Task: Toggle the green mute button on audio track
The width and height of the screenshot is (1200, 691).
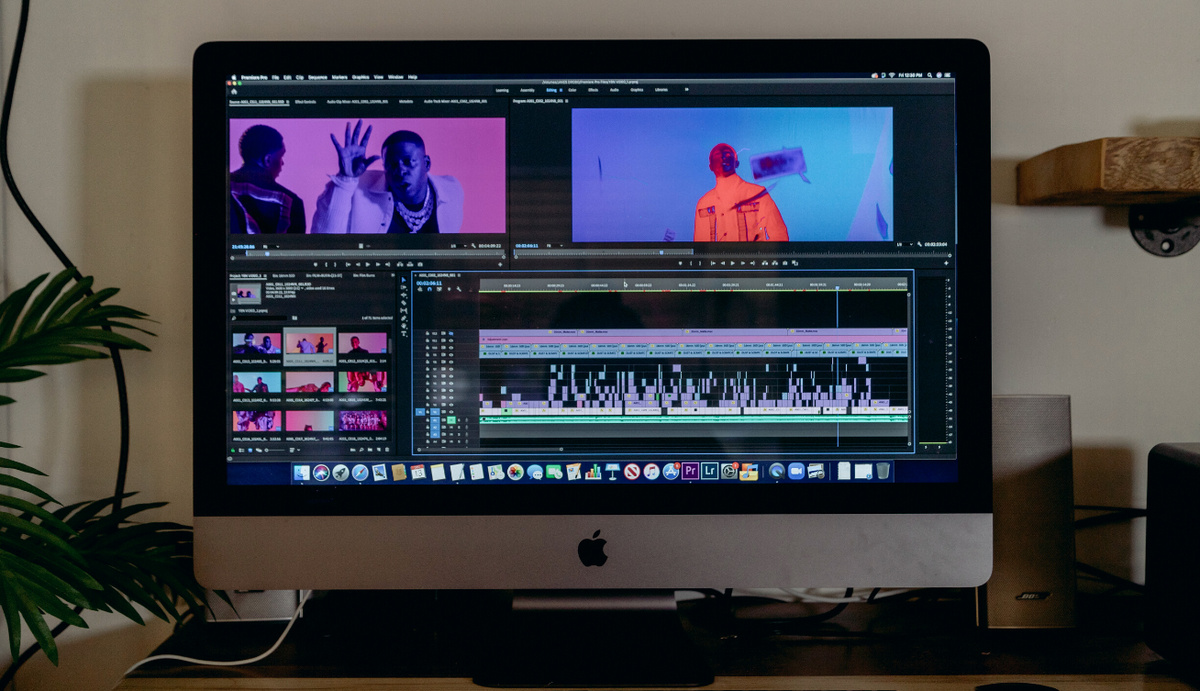Action: tap(451, 420)
